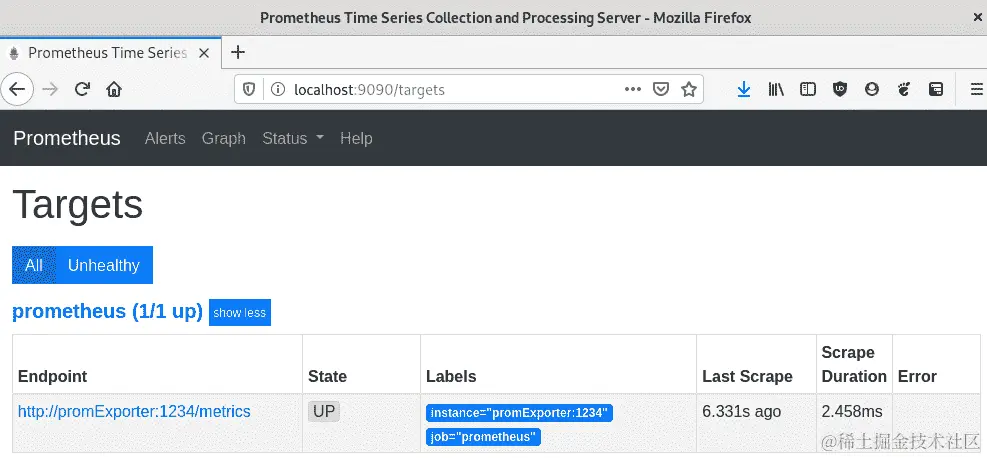
Task: Click the browser back arrow button
Action: [x=17, y=89]
